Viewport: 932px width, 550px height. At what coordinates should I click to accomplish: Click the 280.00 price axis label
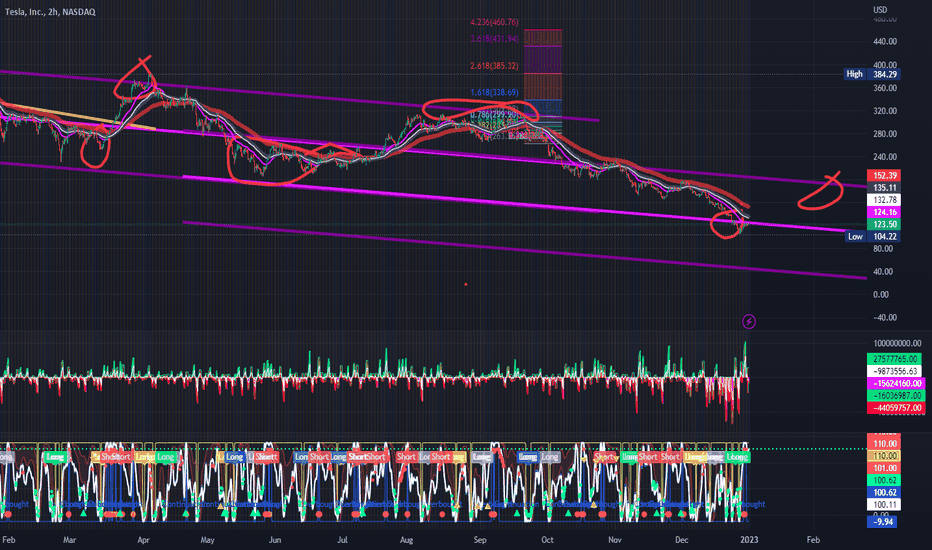click(885, 134)
